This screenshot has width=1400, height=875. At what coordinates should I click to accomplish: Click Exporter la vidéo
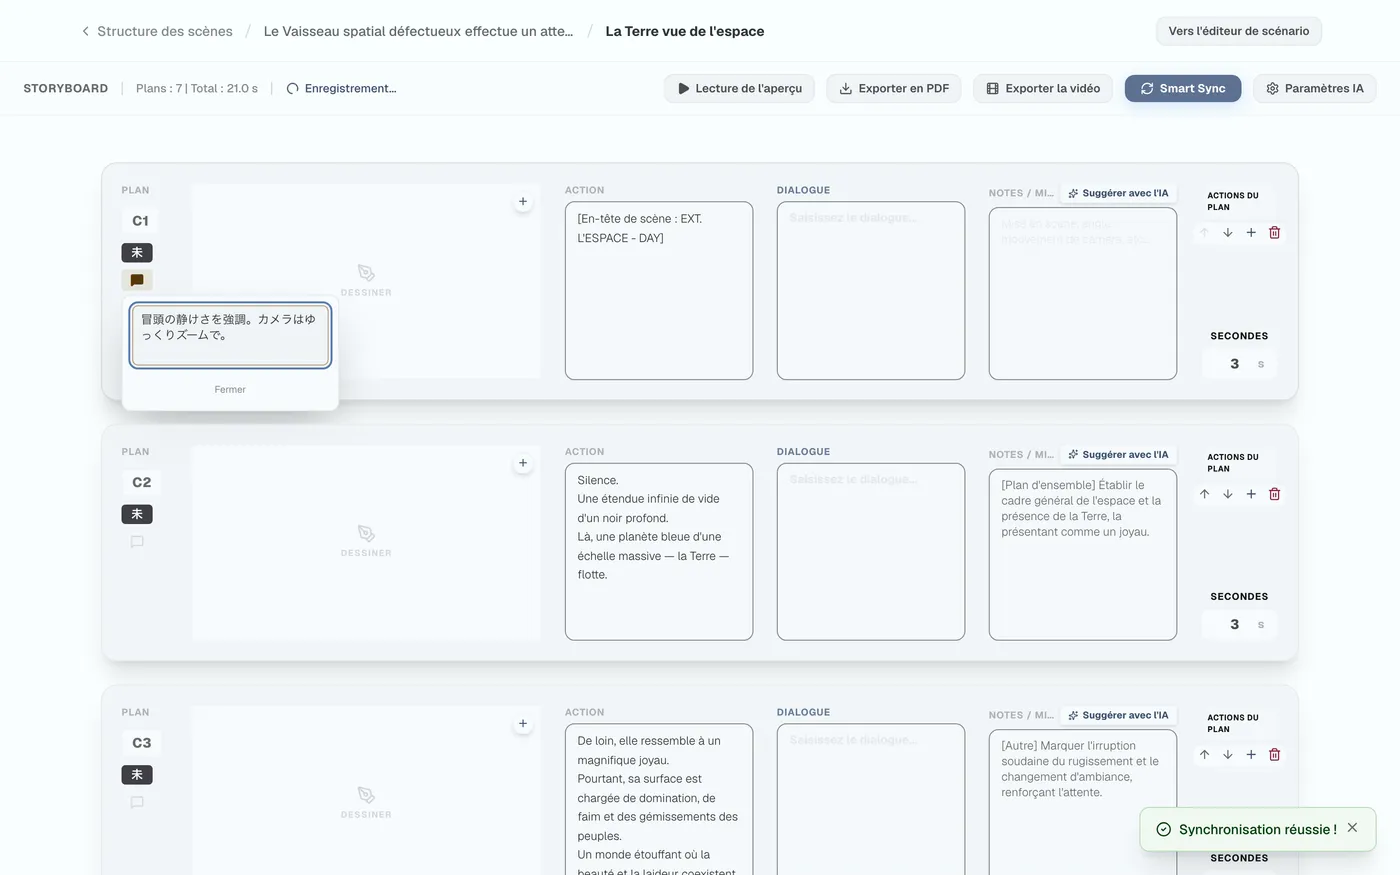[1043, 88]
